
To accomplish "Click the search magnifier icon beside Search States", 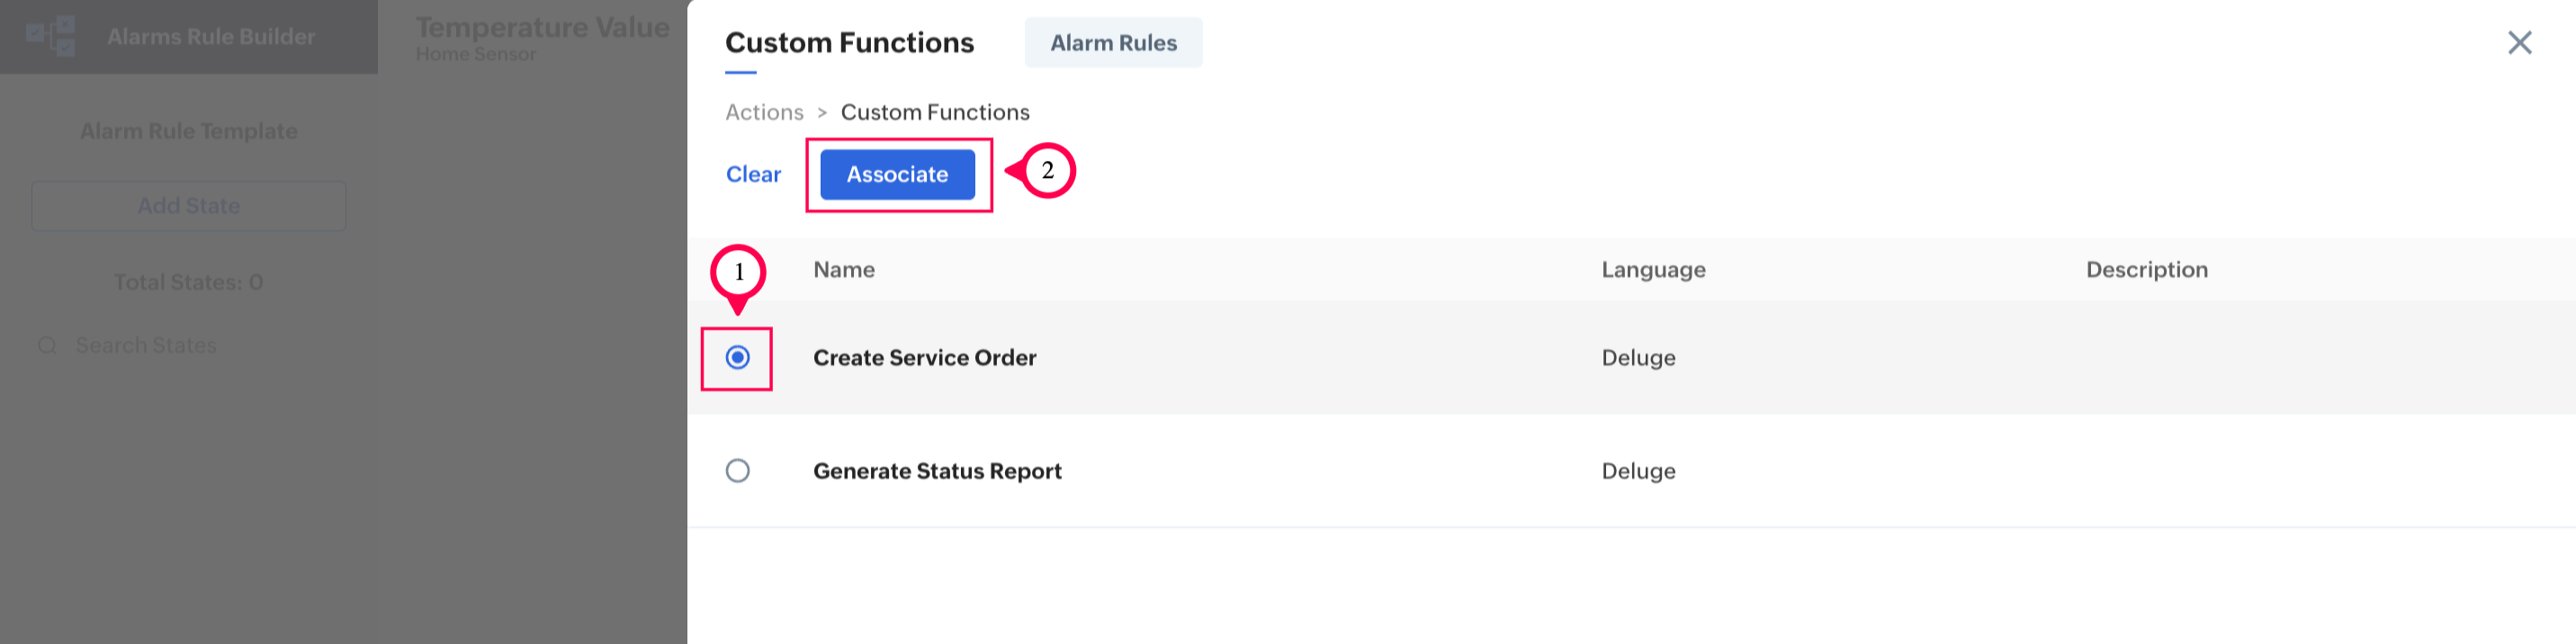I will (x=47, y=345).
